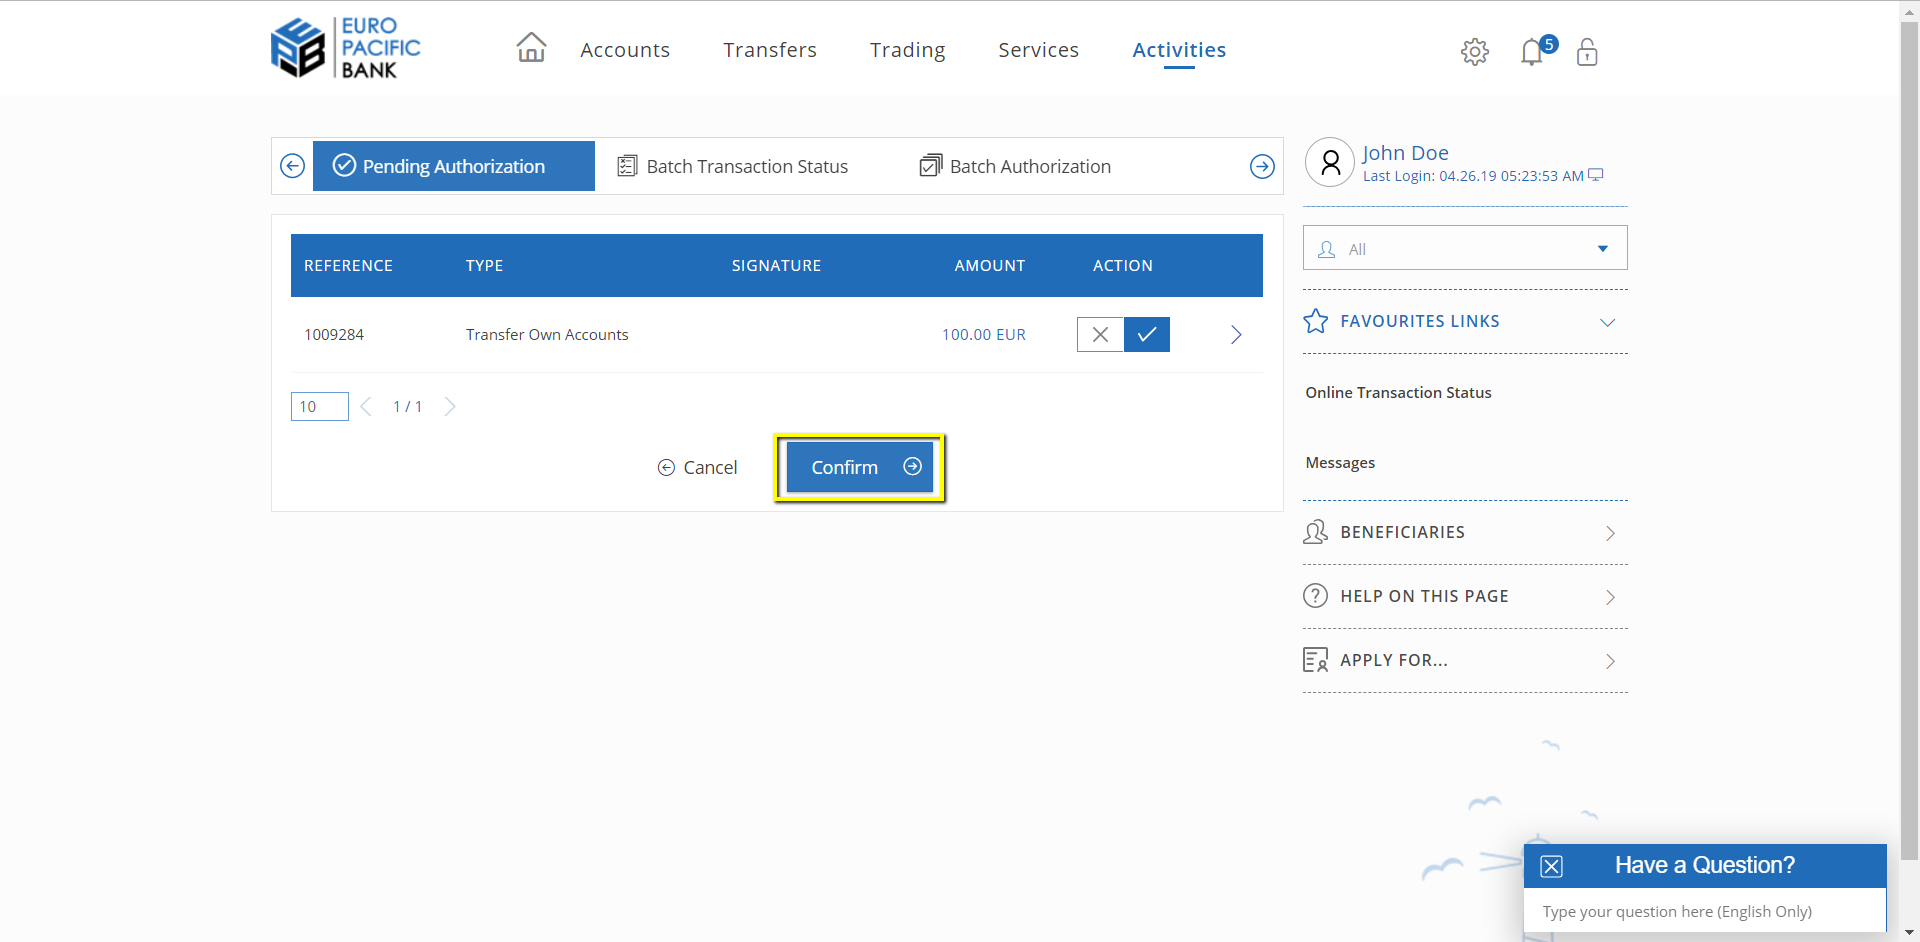Viewport: 1920px width, 942px height.
Task: Go to the home page icon
Action: pyautogui.click(x=531, y=47)
